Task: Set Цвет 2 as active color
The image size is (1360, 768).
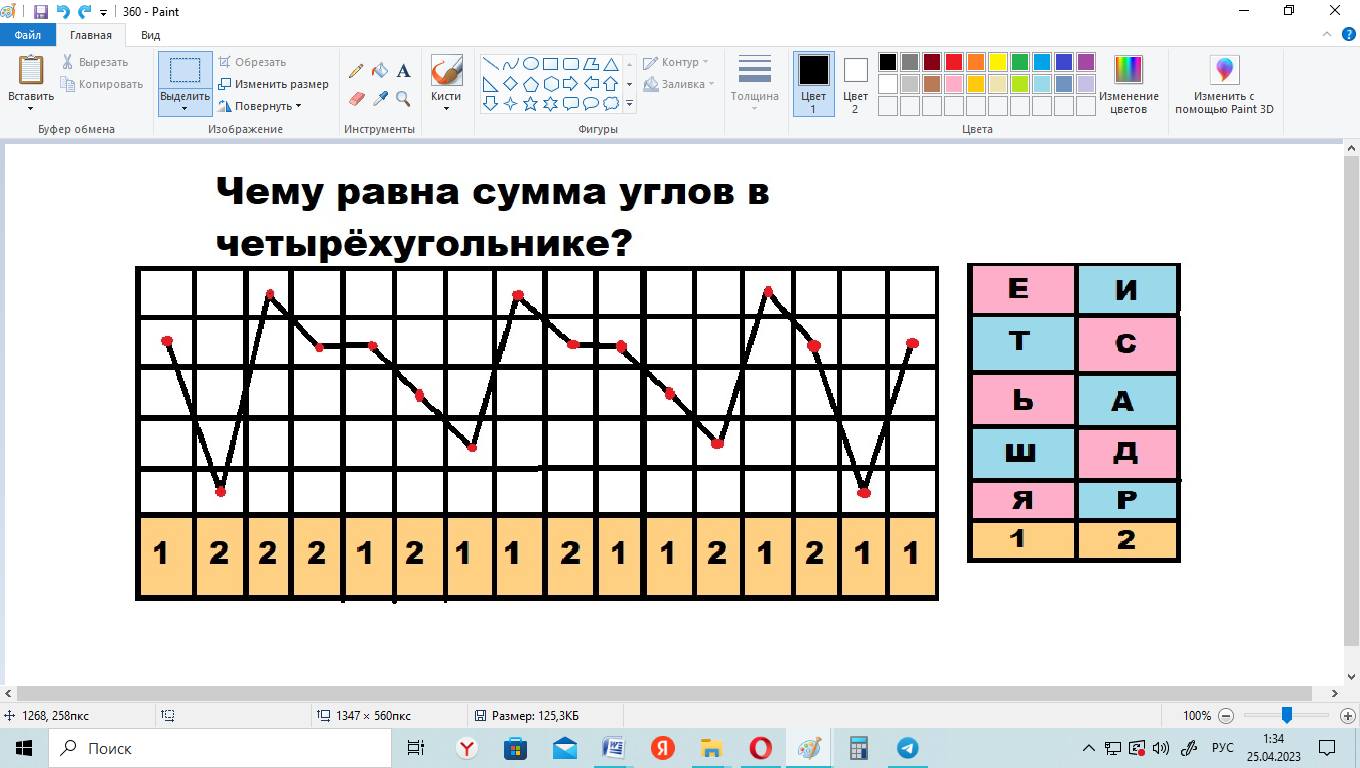Action: (x=855, y=84)
